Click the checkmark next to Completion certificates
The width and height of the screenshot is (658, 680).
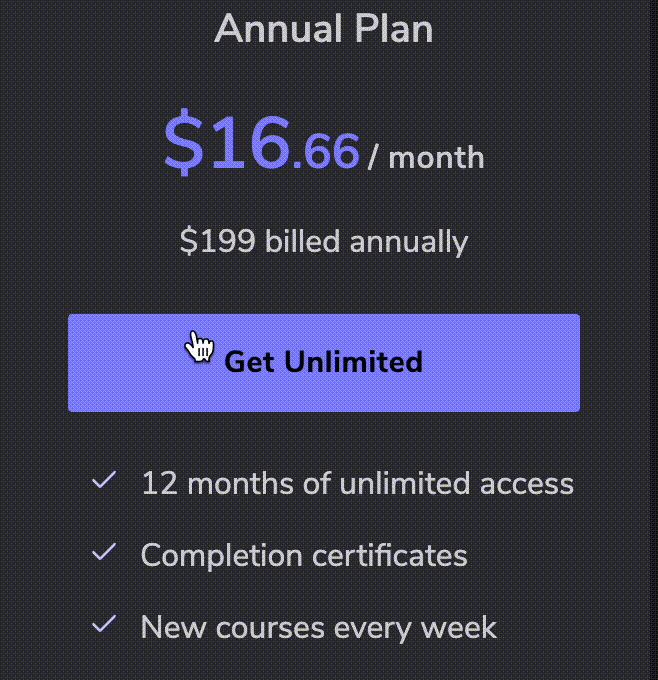point(104,552)
